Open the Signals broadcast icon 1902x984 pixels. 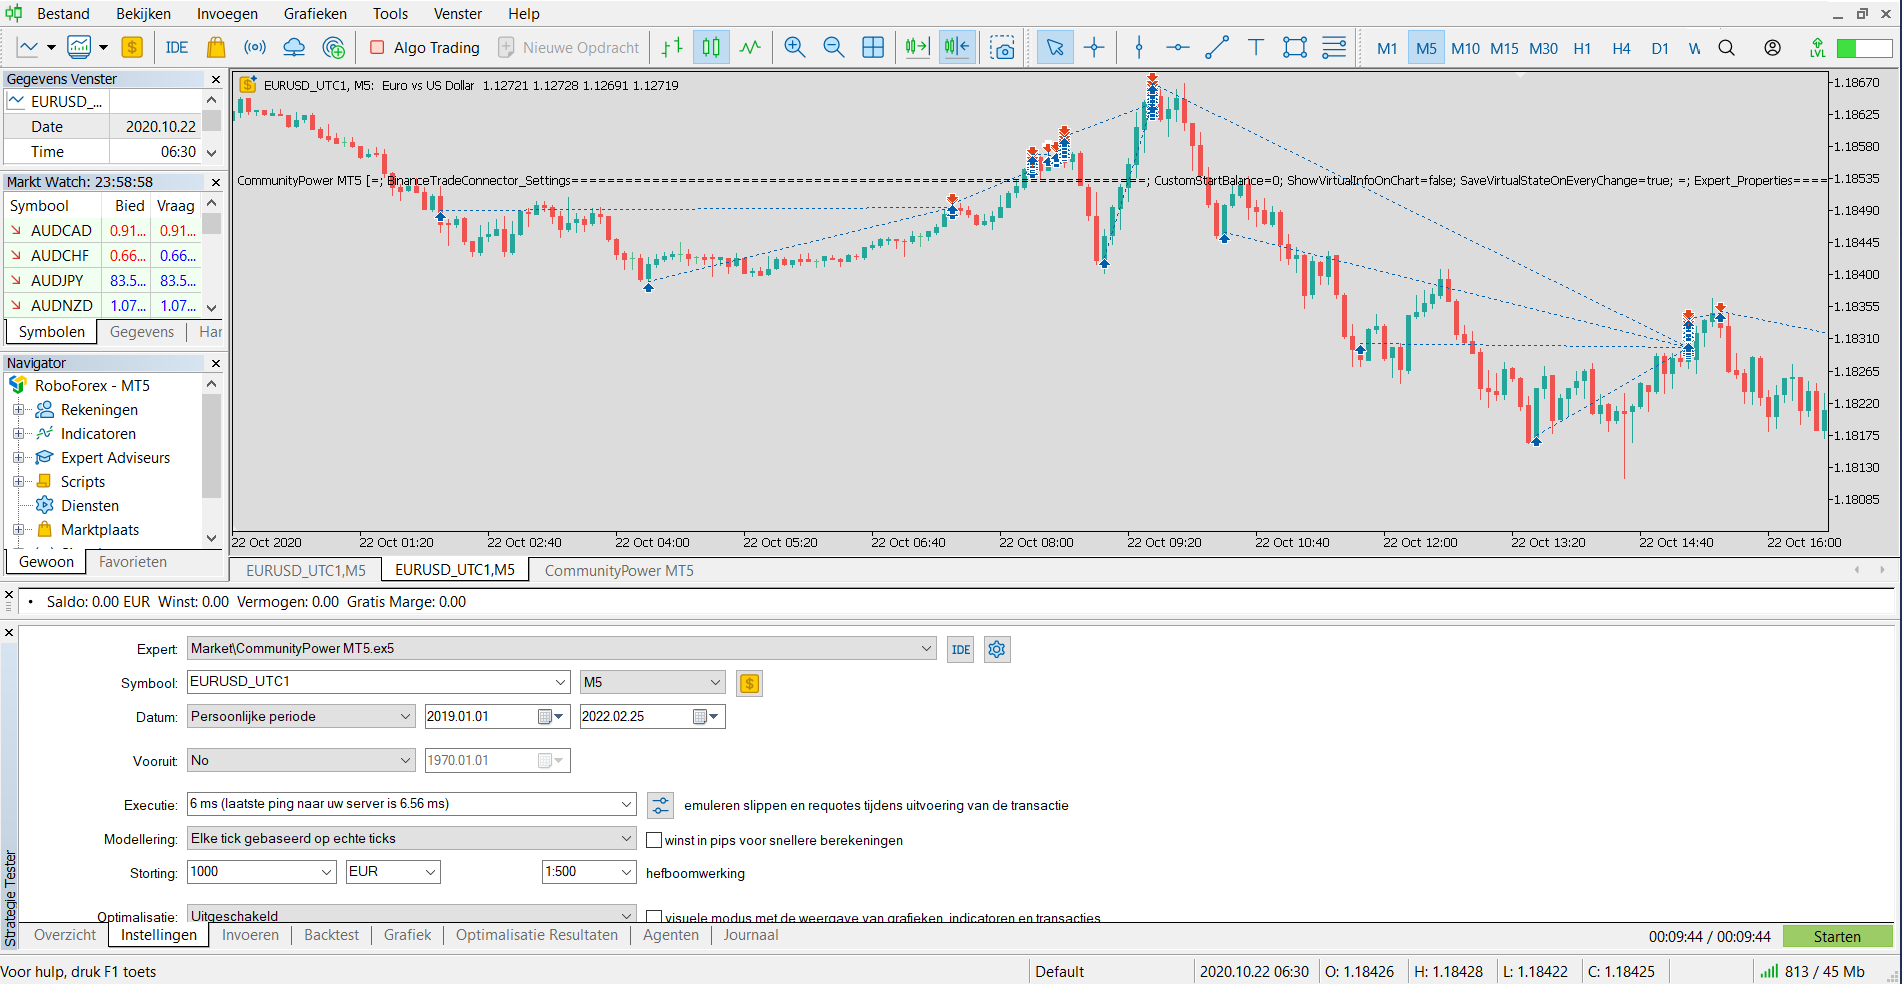click(x=255, y=47)
